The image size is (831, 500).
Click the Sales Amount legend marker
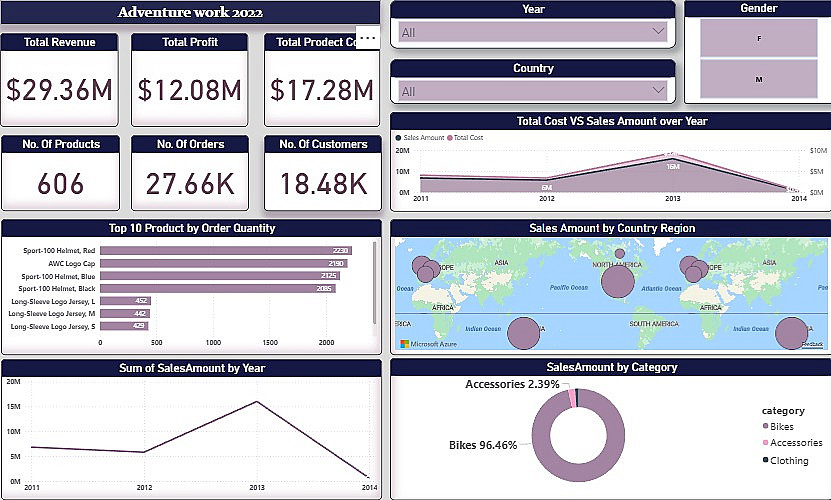point(399,137)
